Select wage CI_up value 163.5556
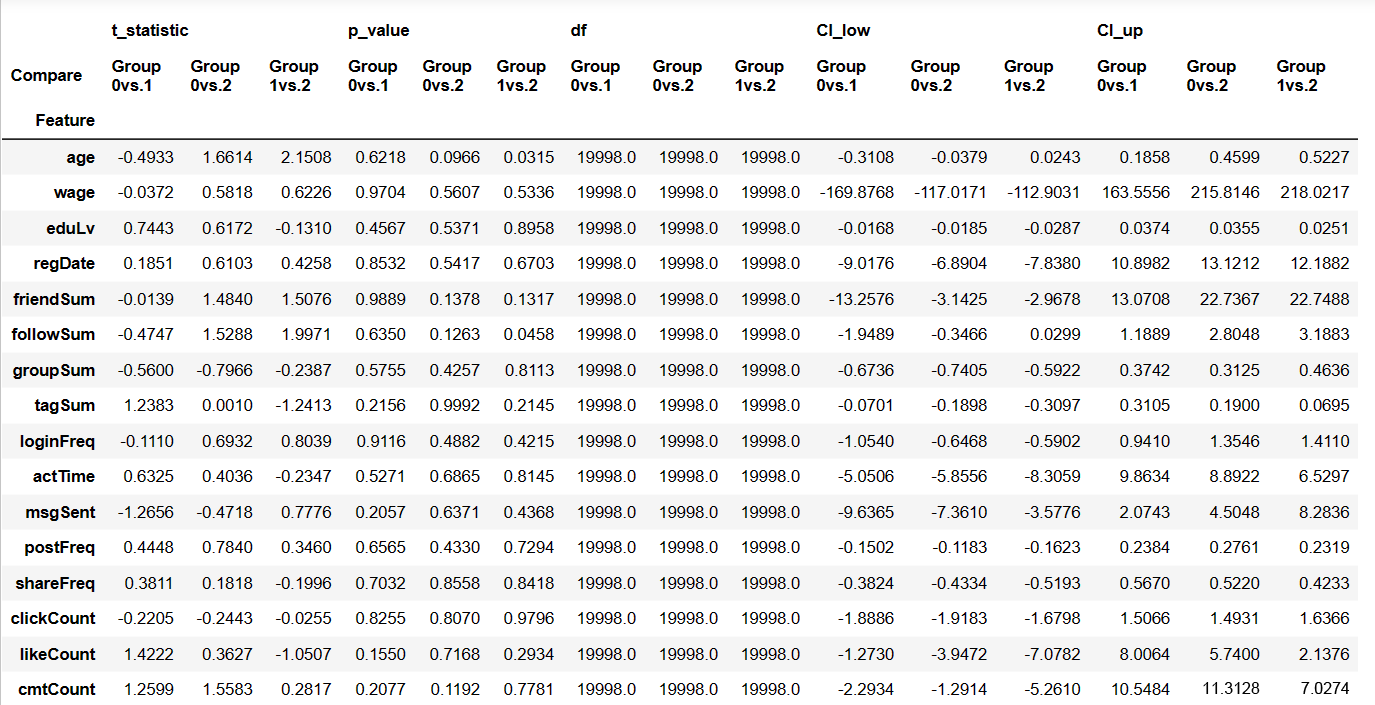 pyautogui.click(x=1135, y=192)
